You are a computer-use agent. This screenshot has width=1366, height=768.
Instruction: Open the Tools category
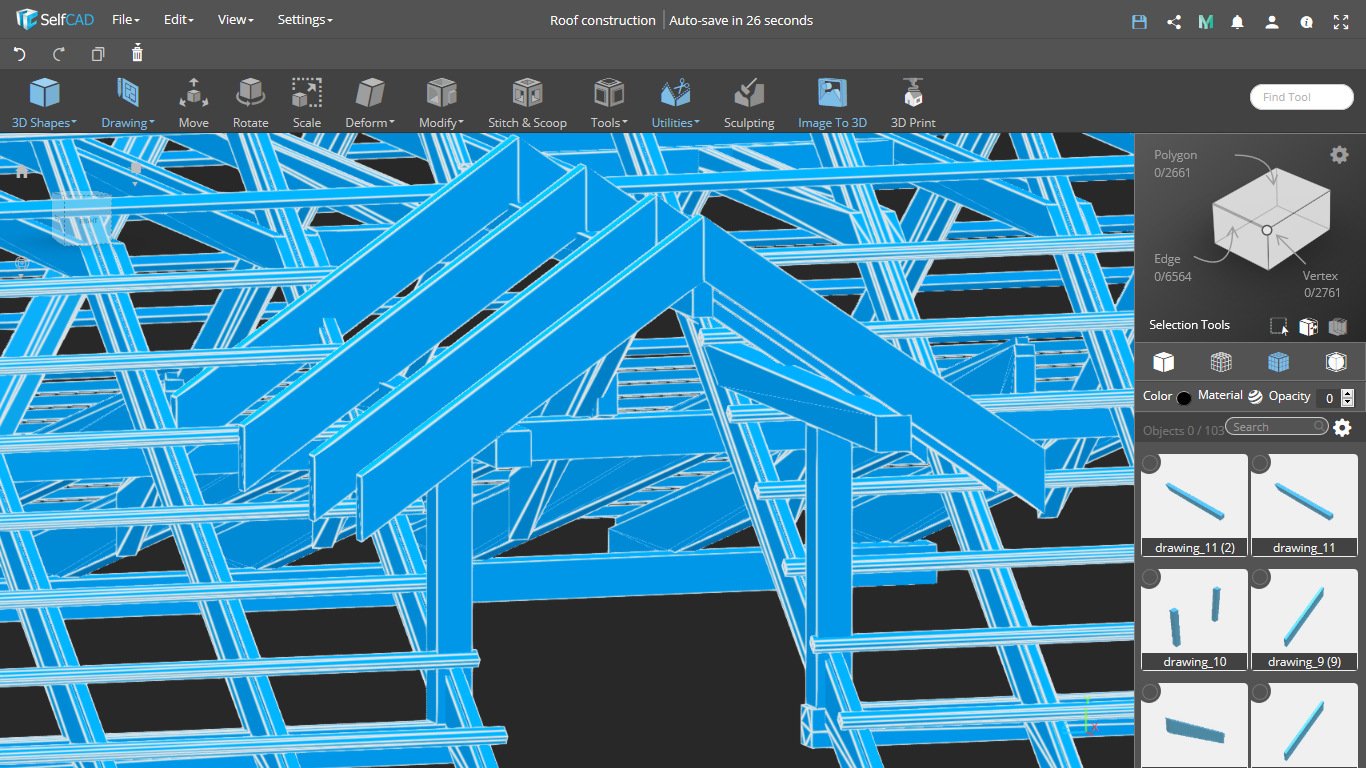pyautogui.click(x=609, y=104)
